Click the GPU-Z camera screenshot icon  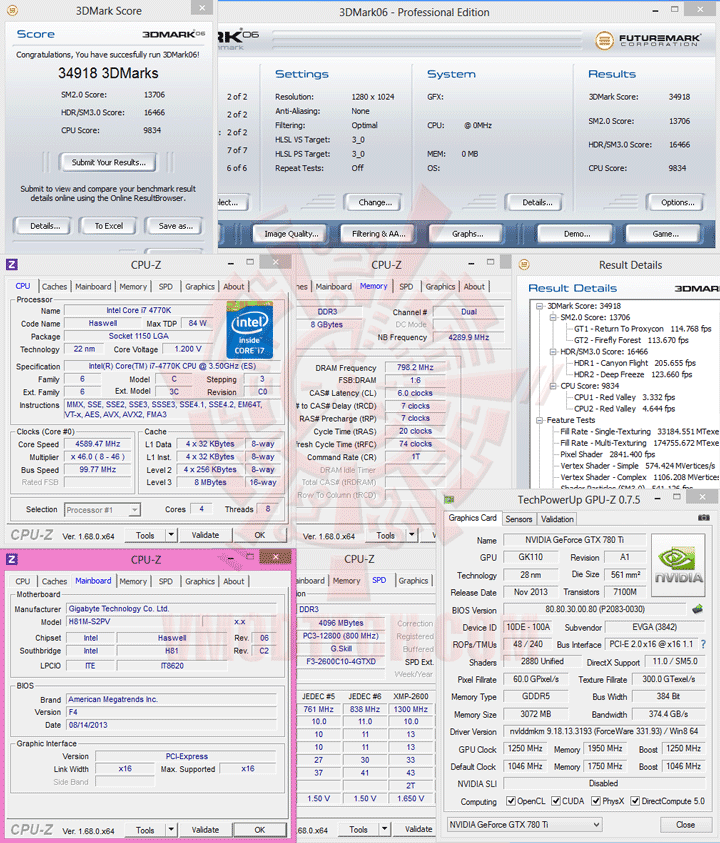(703, 518)
